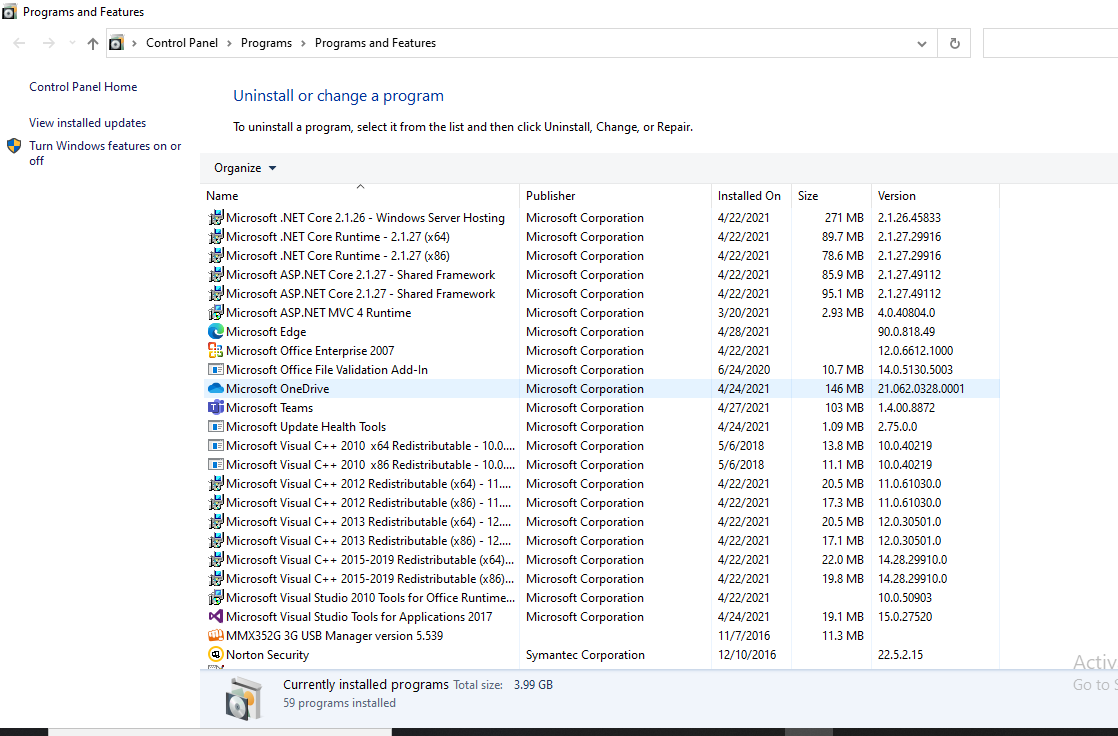Click the MMX352G 3G USB Manager icon
The width and height of the screenshot is (1118, 736).
tap(215, 635)
